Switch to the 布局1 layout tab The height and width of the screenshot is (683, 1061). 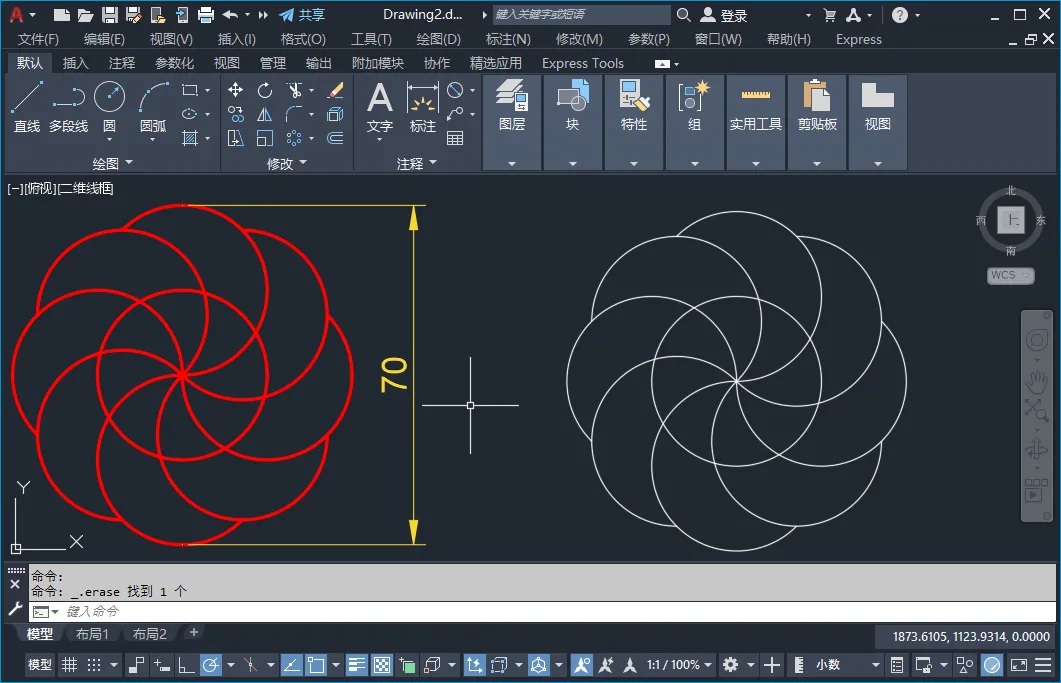point(92,634)
